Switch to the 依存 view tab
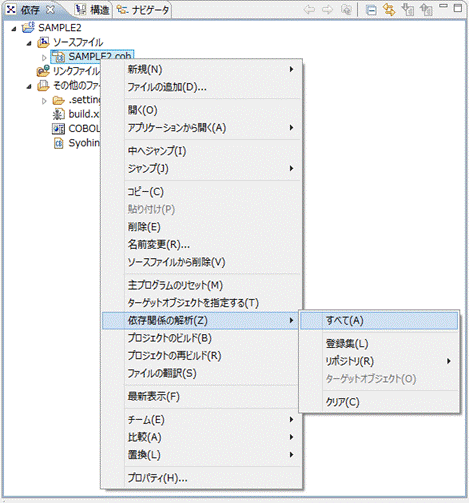The image size is (469, 503). (x=30, y=10)
